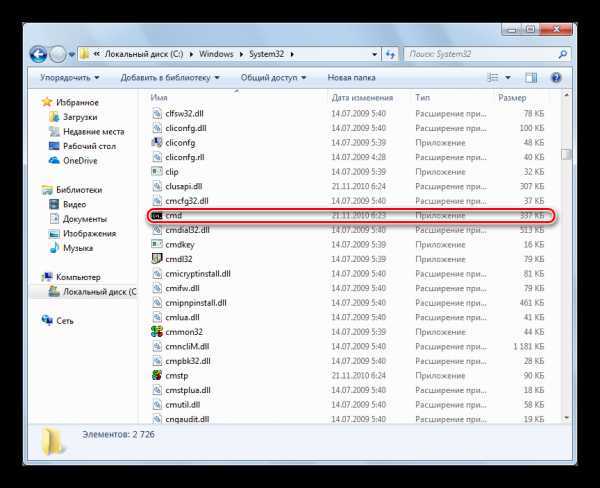
Task: Click the cmstp application icon
Action: click(157, 375)
